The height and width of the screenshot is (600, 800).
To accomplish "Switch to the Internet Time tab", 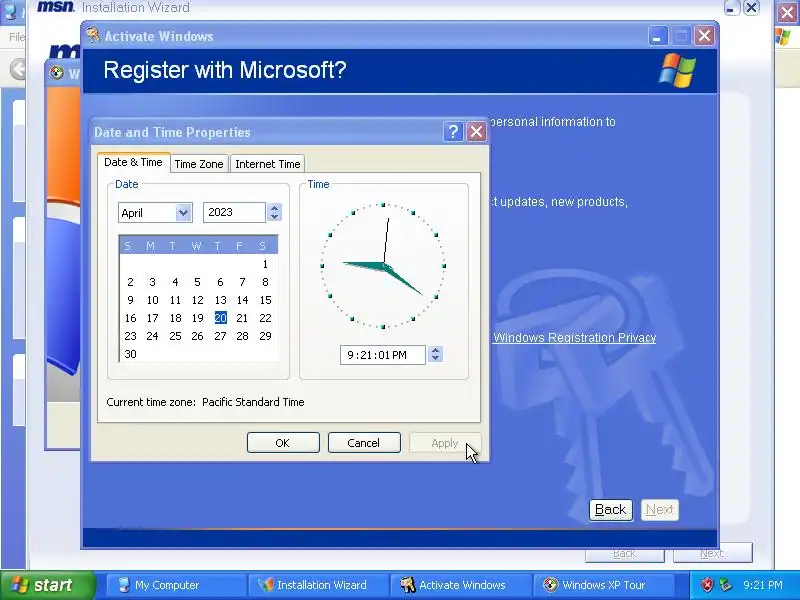I will pyautogui.click(x=267, y=164).
